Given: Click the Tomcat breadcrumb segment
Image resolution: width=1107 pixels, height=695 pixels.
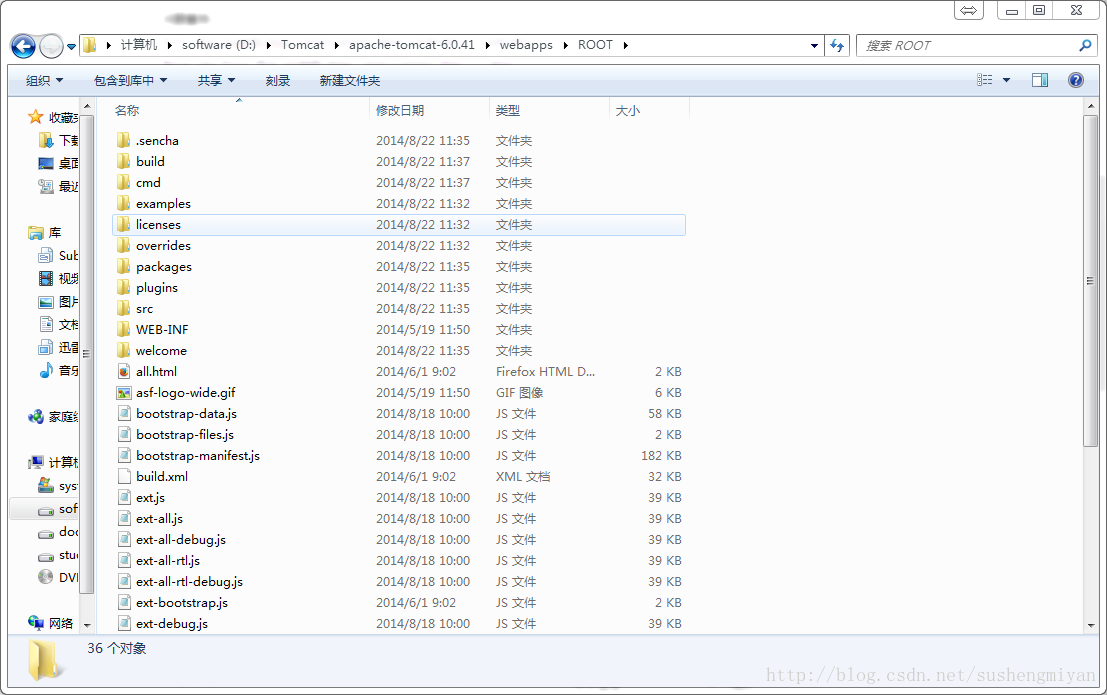Looking at the screenshot, I should tap(302, 44).
